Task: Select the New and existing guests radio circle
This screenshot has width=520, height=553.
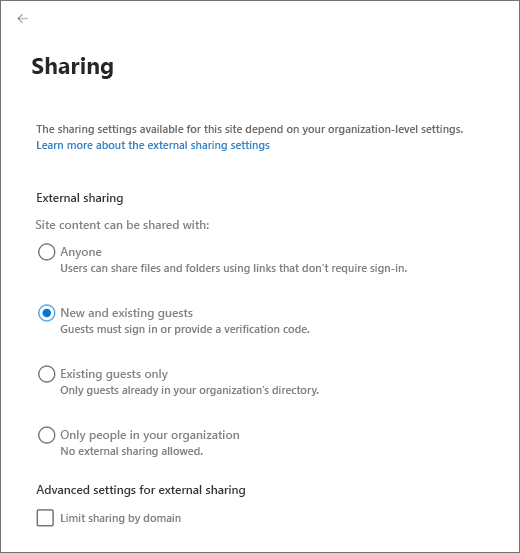Action: click(x=47, y=313)
